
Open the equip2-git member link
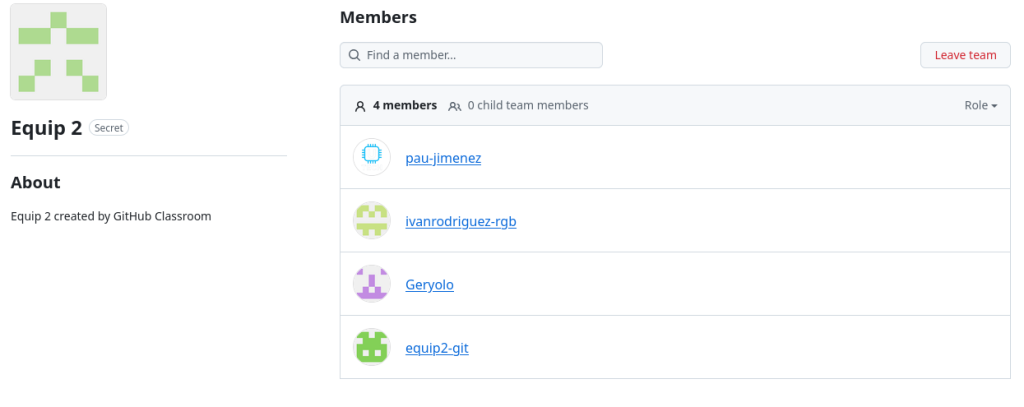pos(437,347)
